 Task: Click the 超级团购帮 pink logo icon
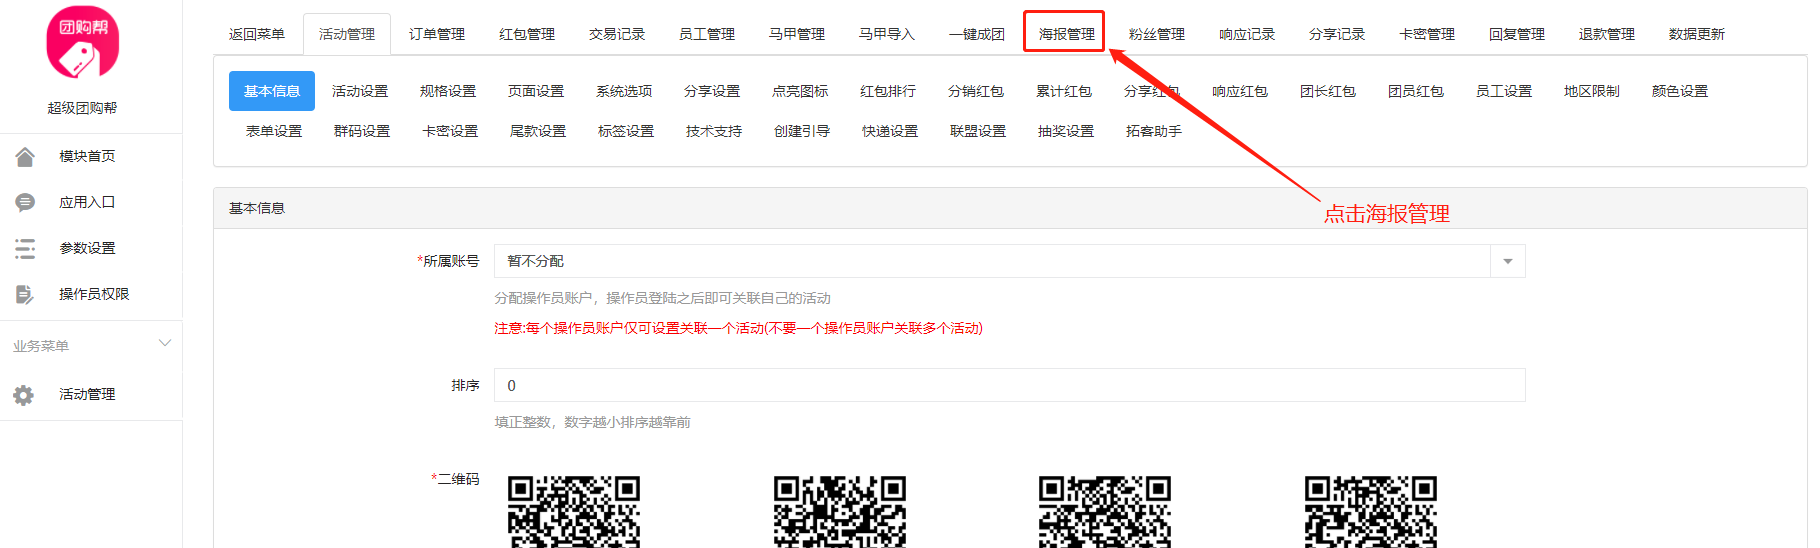click(83, 43)
